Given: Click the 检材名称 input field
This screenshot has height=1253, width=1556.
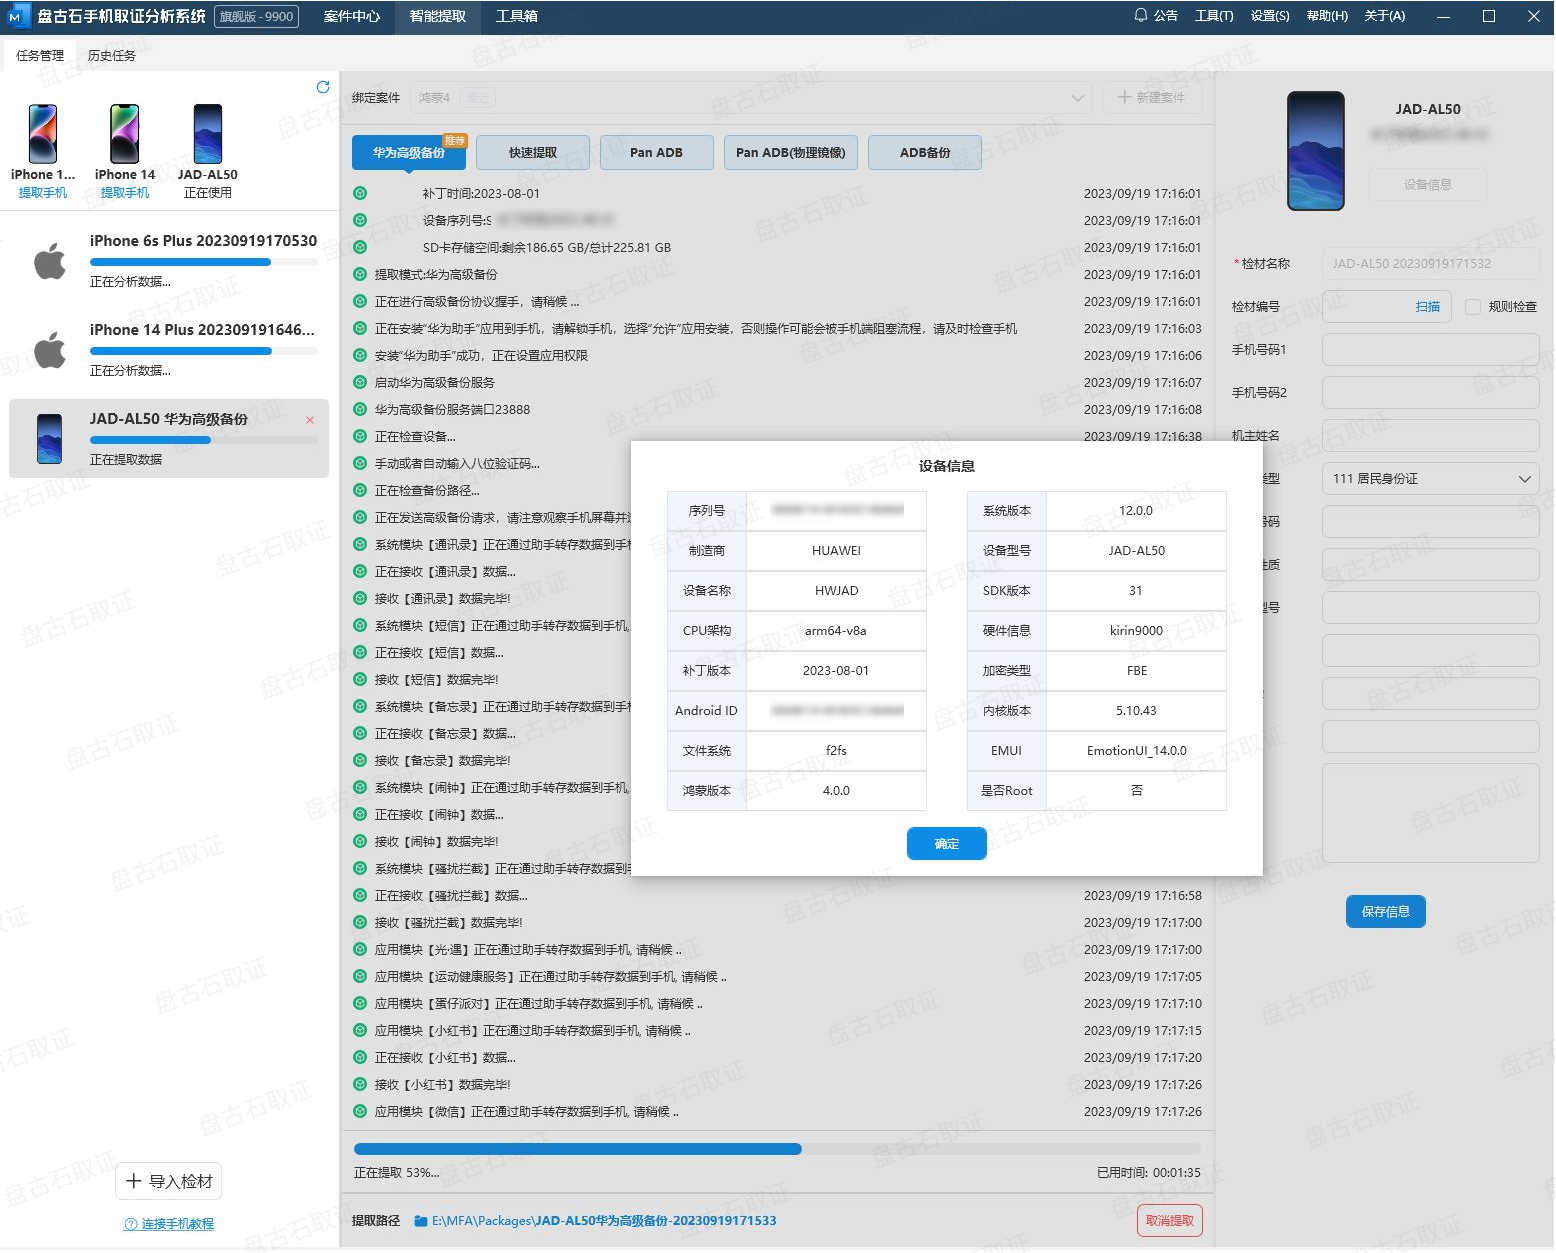Looking at the screenshot, I should coord(1430,264).
